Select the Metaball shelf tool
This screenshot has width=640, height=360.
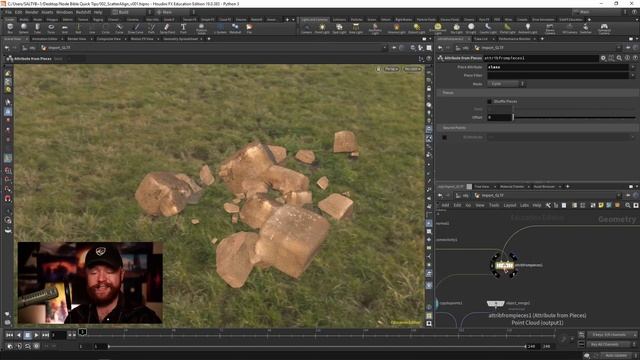coord(235,28)
